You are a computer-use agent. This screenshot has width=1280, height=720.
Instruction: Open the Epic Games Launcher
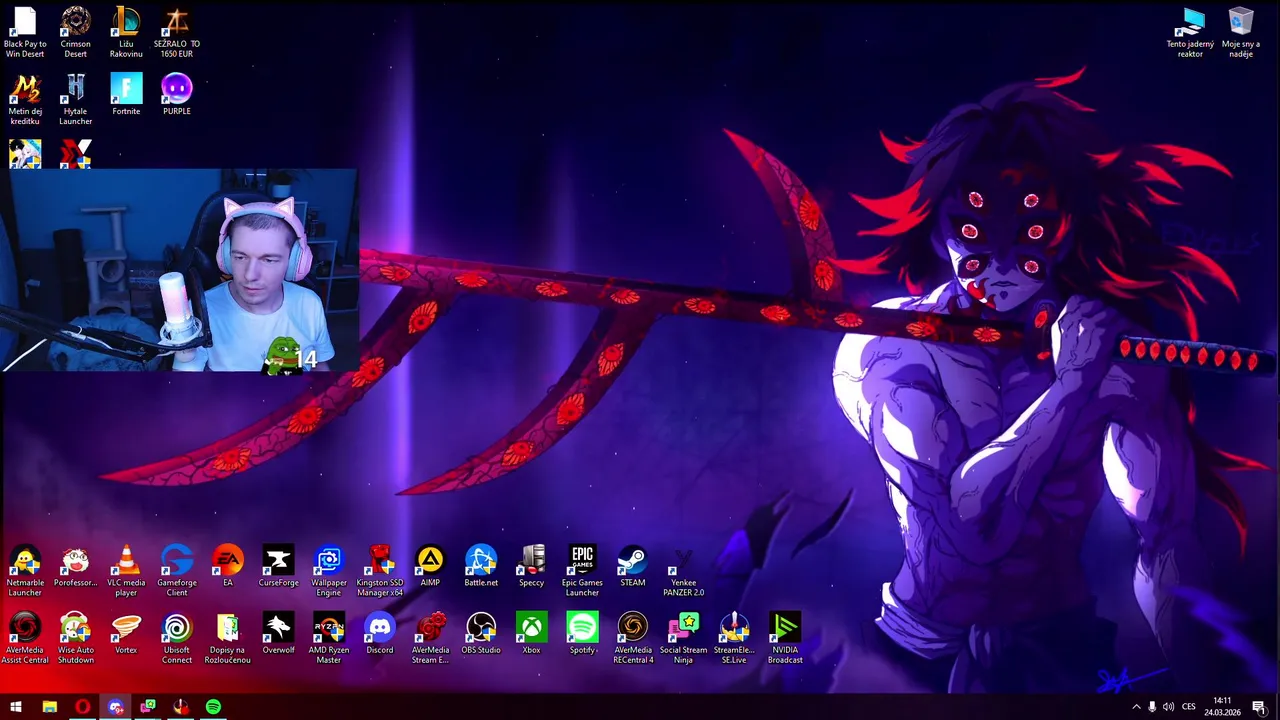pos(582,571)
